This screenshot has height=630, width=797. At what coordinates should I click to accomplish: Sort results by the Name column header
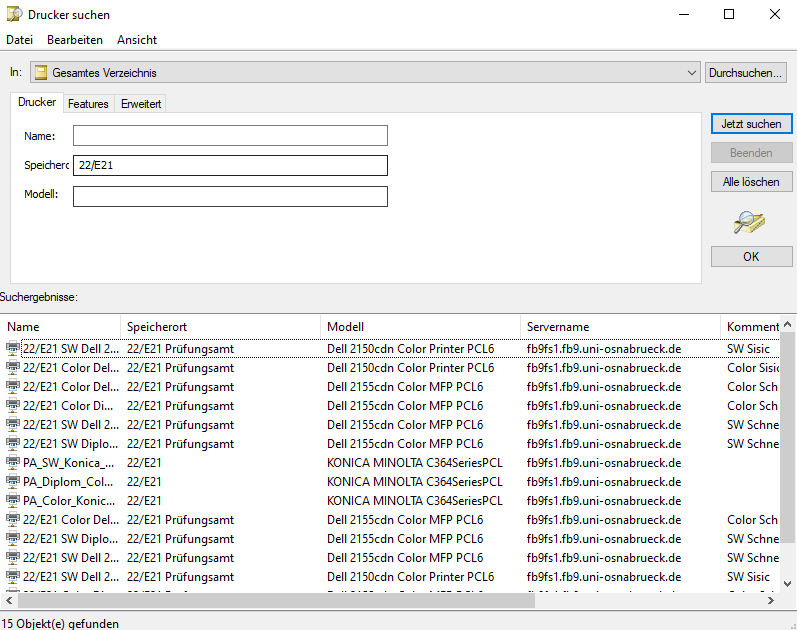pyautogui.click(x=60, y=326)
